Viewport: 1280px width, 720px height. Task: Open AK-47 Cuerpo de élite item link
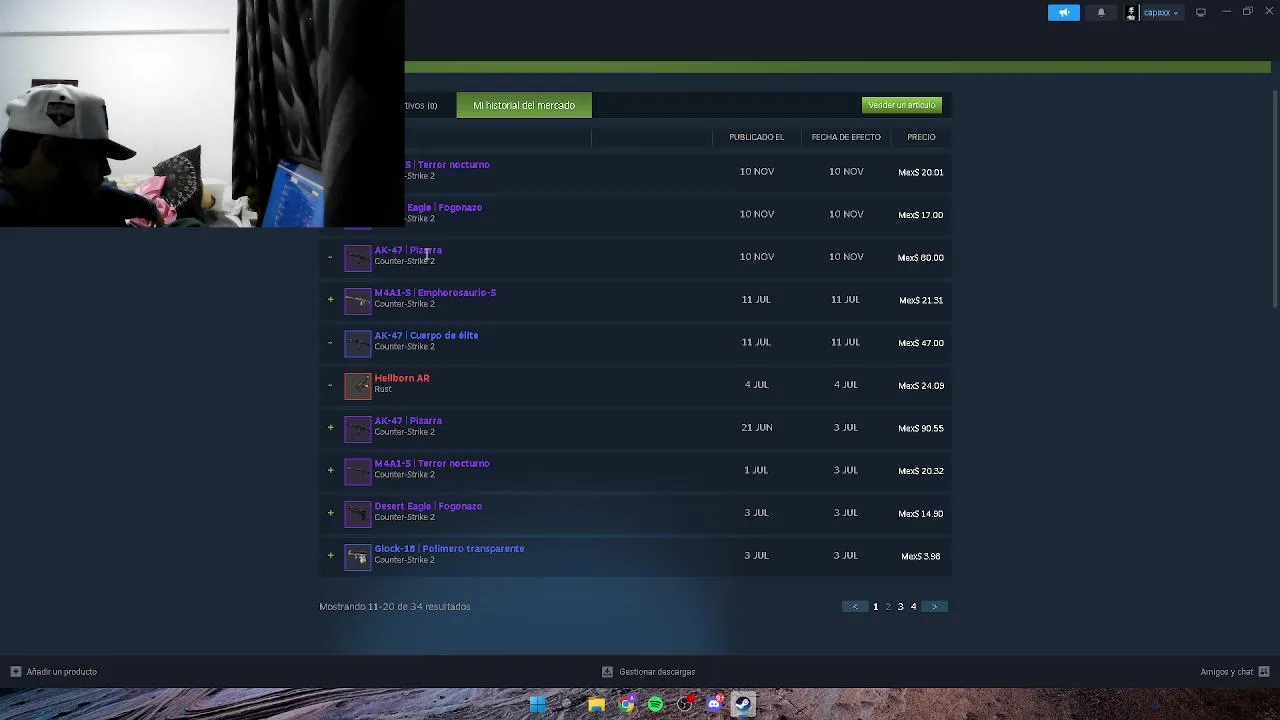(x=426, y=336)
